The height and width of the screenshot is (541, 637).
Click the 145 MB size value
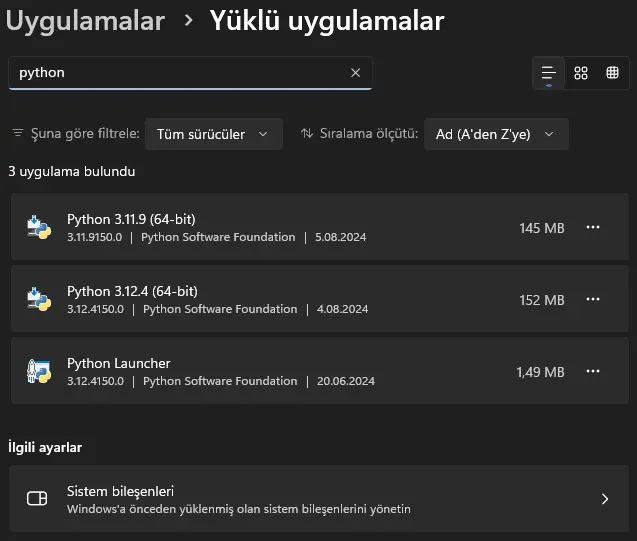coord(542,228)
